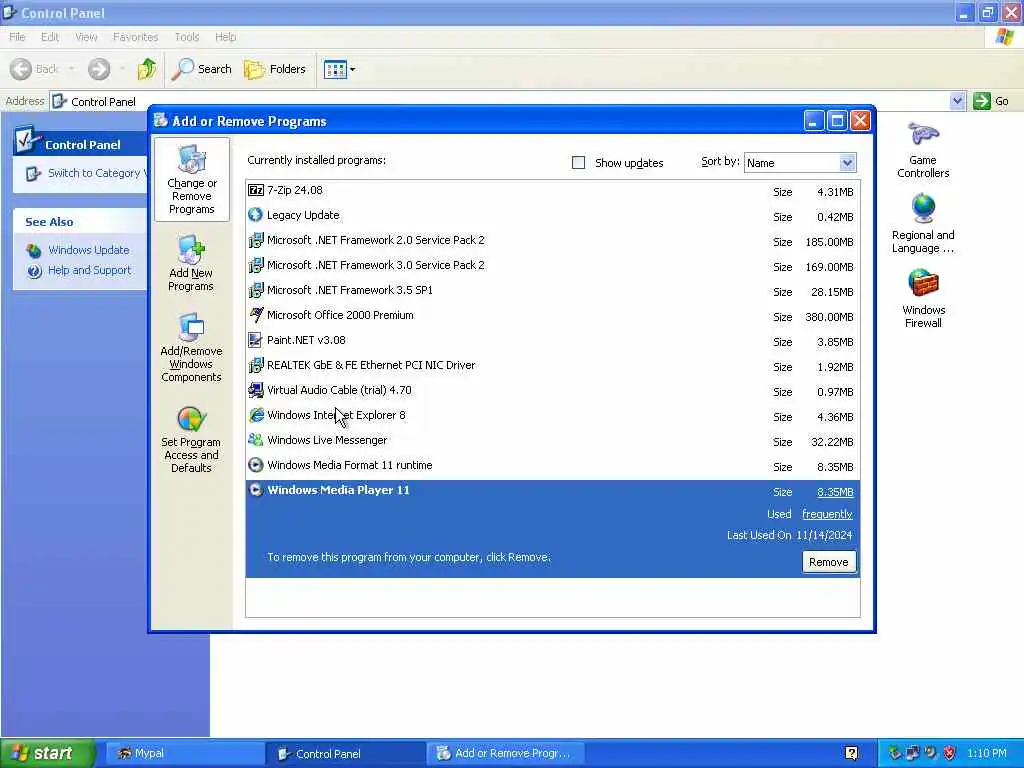
Task: Click the Windows Media Format 11 runtime icon
Action: pos(256,465)
